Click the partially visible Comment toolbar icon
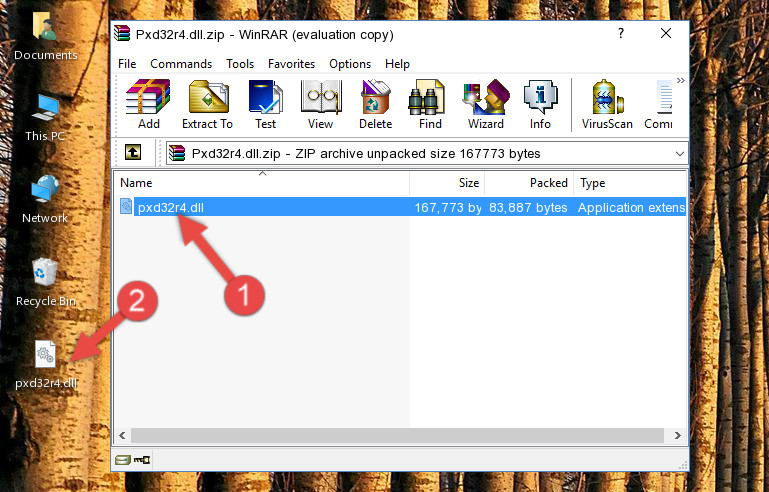This screenshot has width=769, height=492. 659,104
